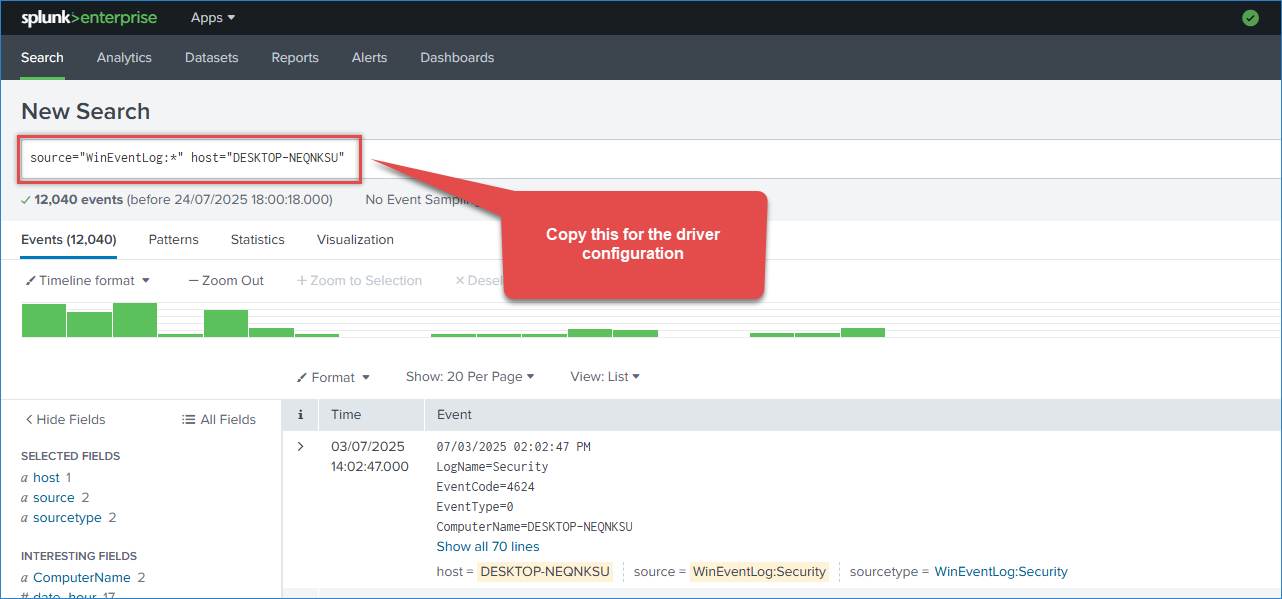Switch to the Visualization tab

pos(355,240)
